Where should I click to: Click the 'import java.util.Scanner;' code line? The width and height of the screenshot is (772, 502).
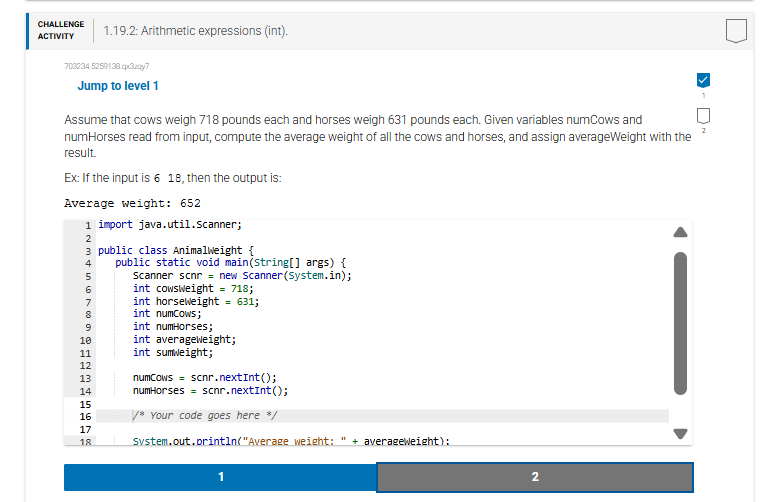click(x=170, y=225)
